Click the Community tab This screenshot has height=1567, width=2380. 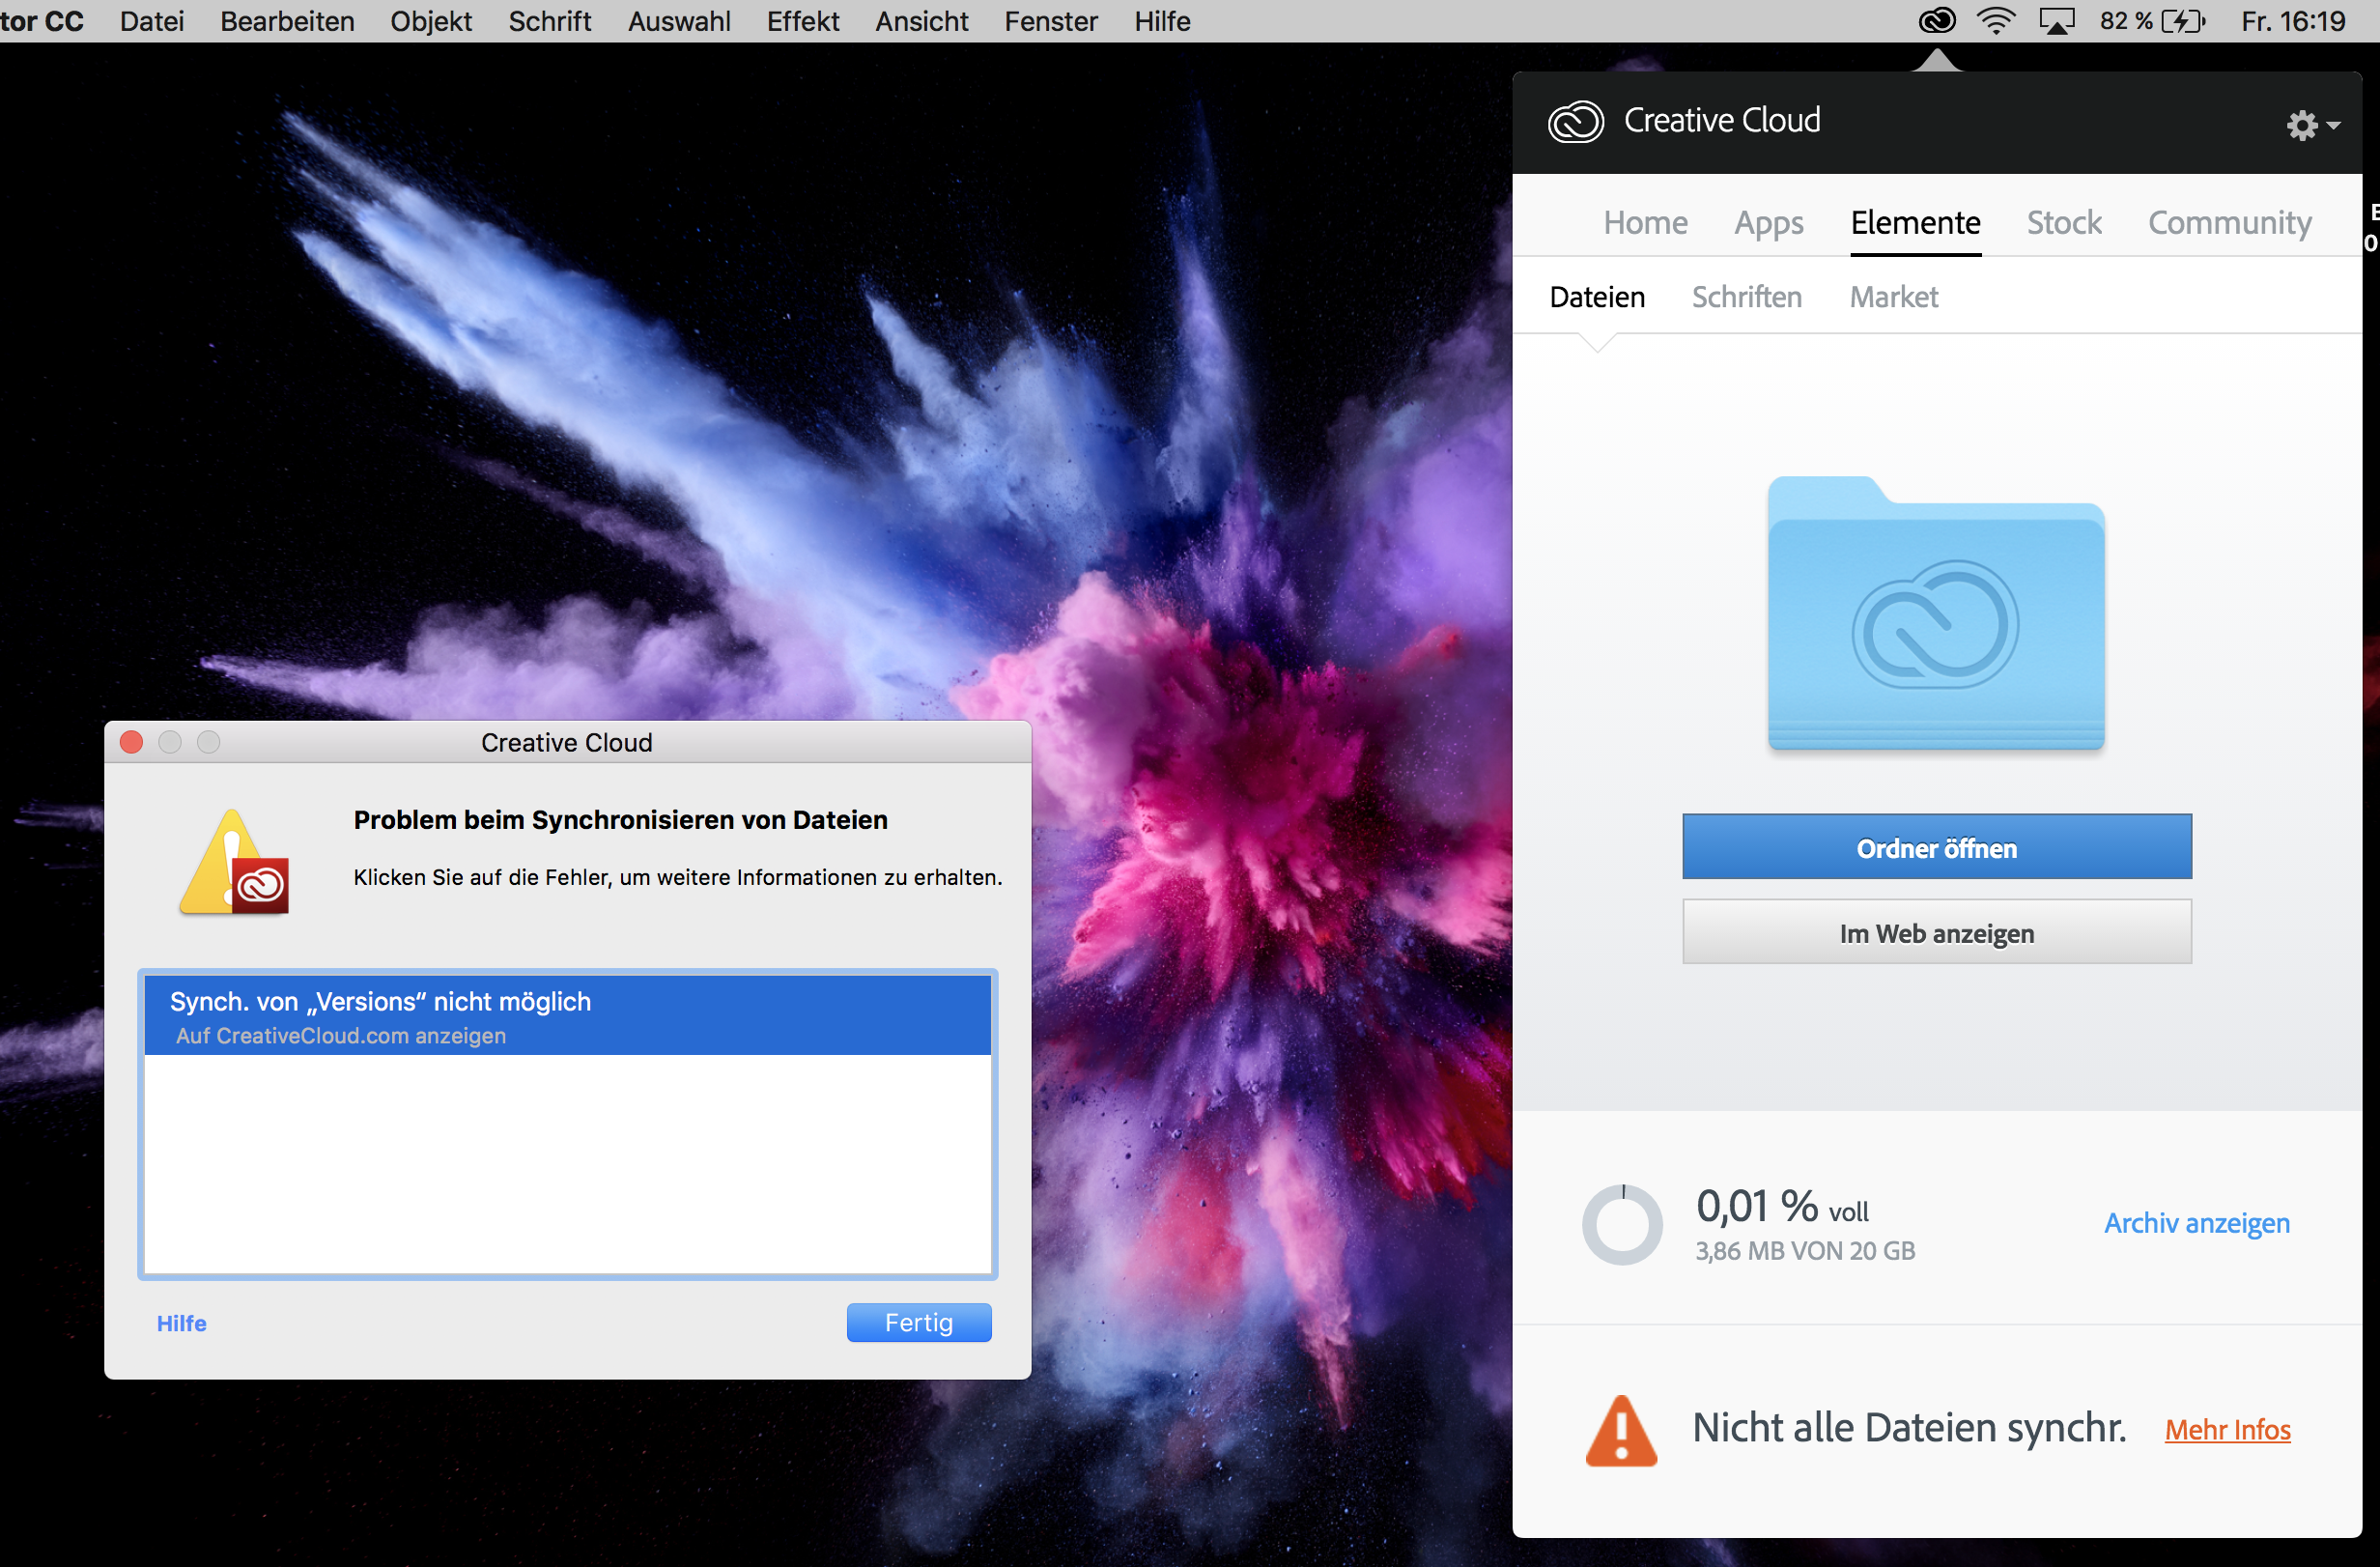pyautogui.click(x=2229, y=224)
